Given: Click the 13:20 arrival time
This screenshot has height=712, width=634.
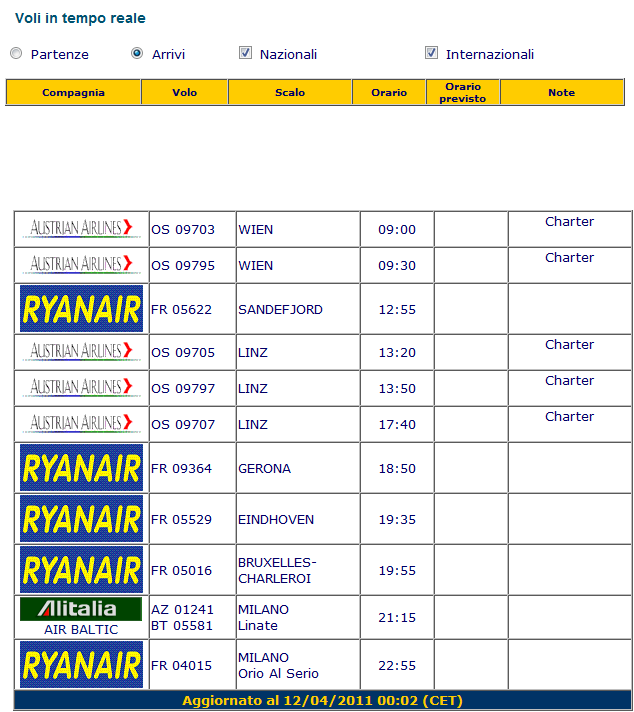Looking at the screenshot, I should (x=397, y=352).
